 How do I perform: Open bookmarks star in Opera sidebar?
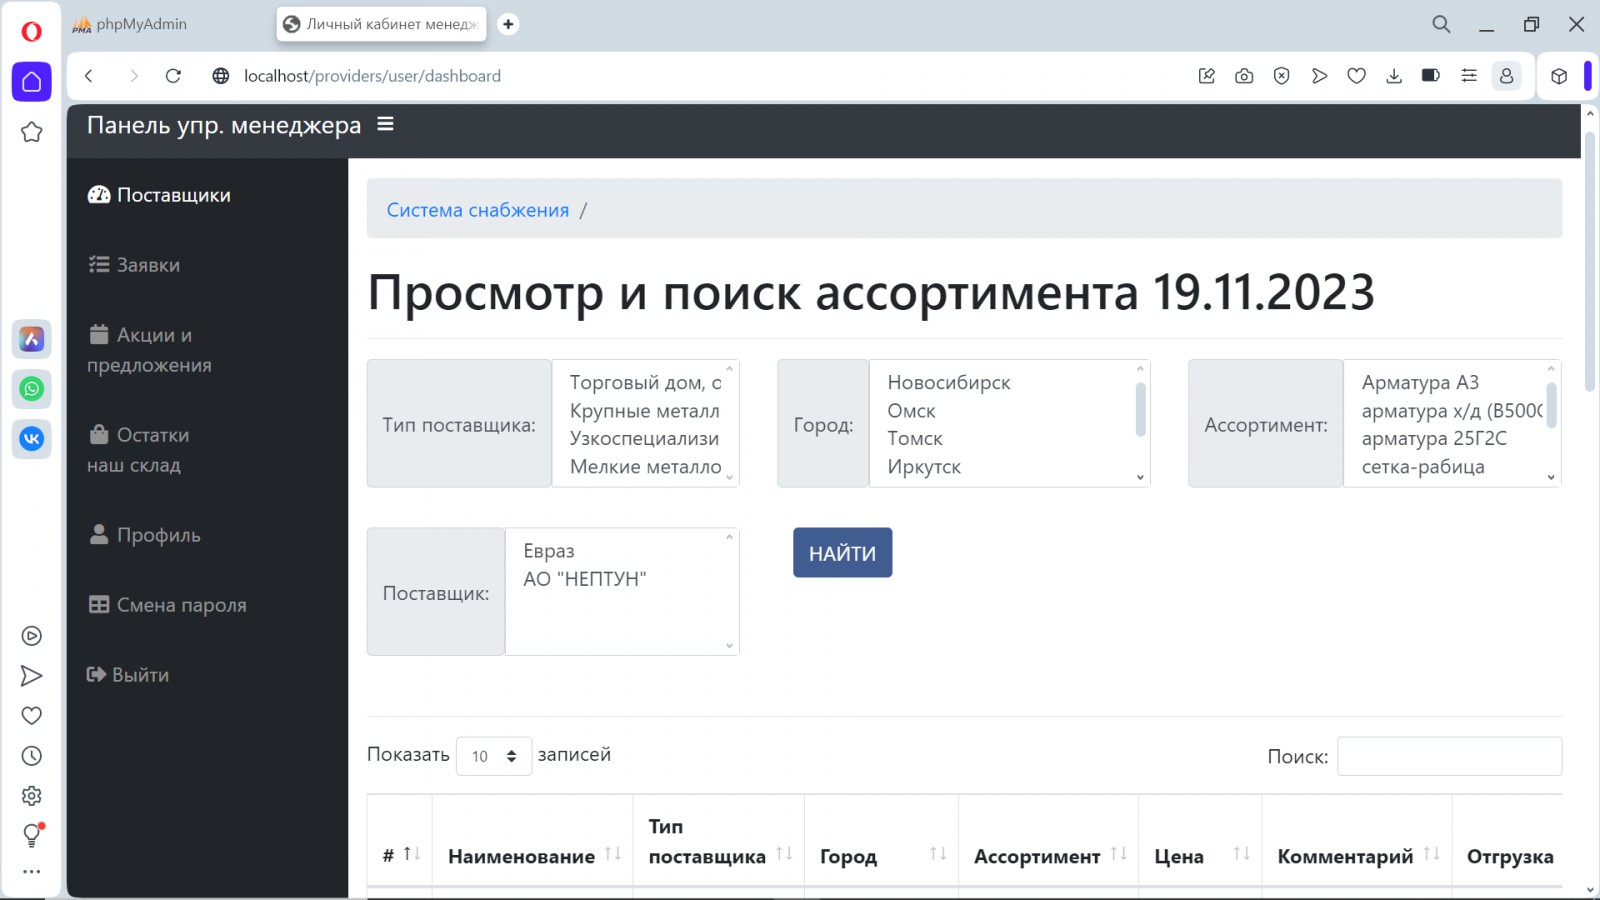(x=31, y=132)
